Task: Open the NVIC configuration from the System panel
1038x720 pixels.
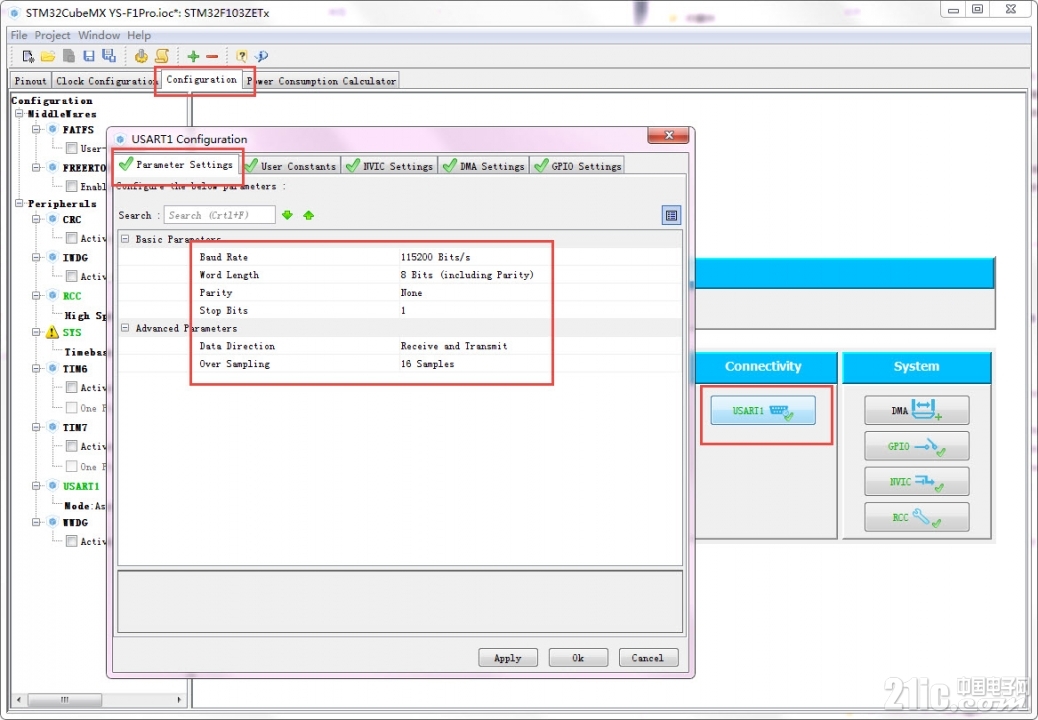Action: click(x=916, y=482)
